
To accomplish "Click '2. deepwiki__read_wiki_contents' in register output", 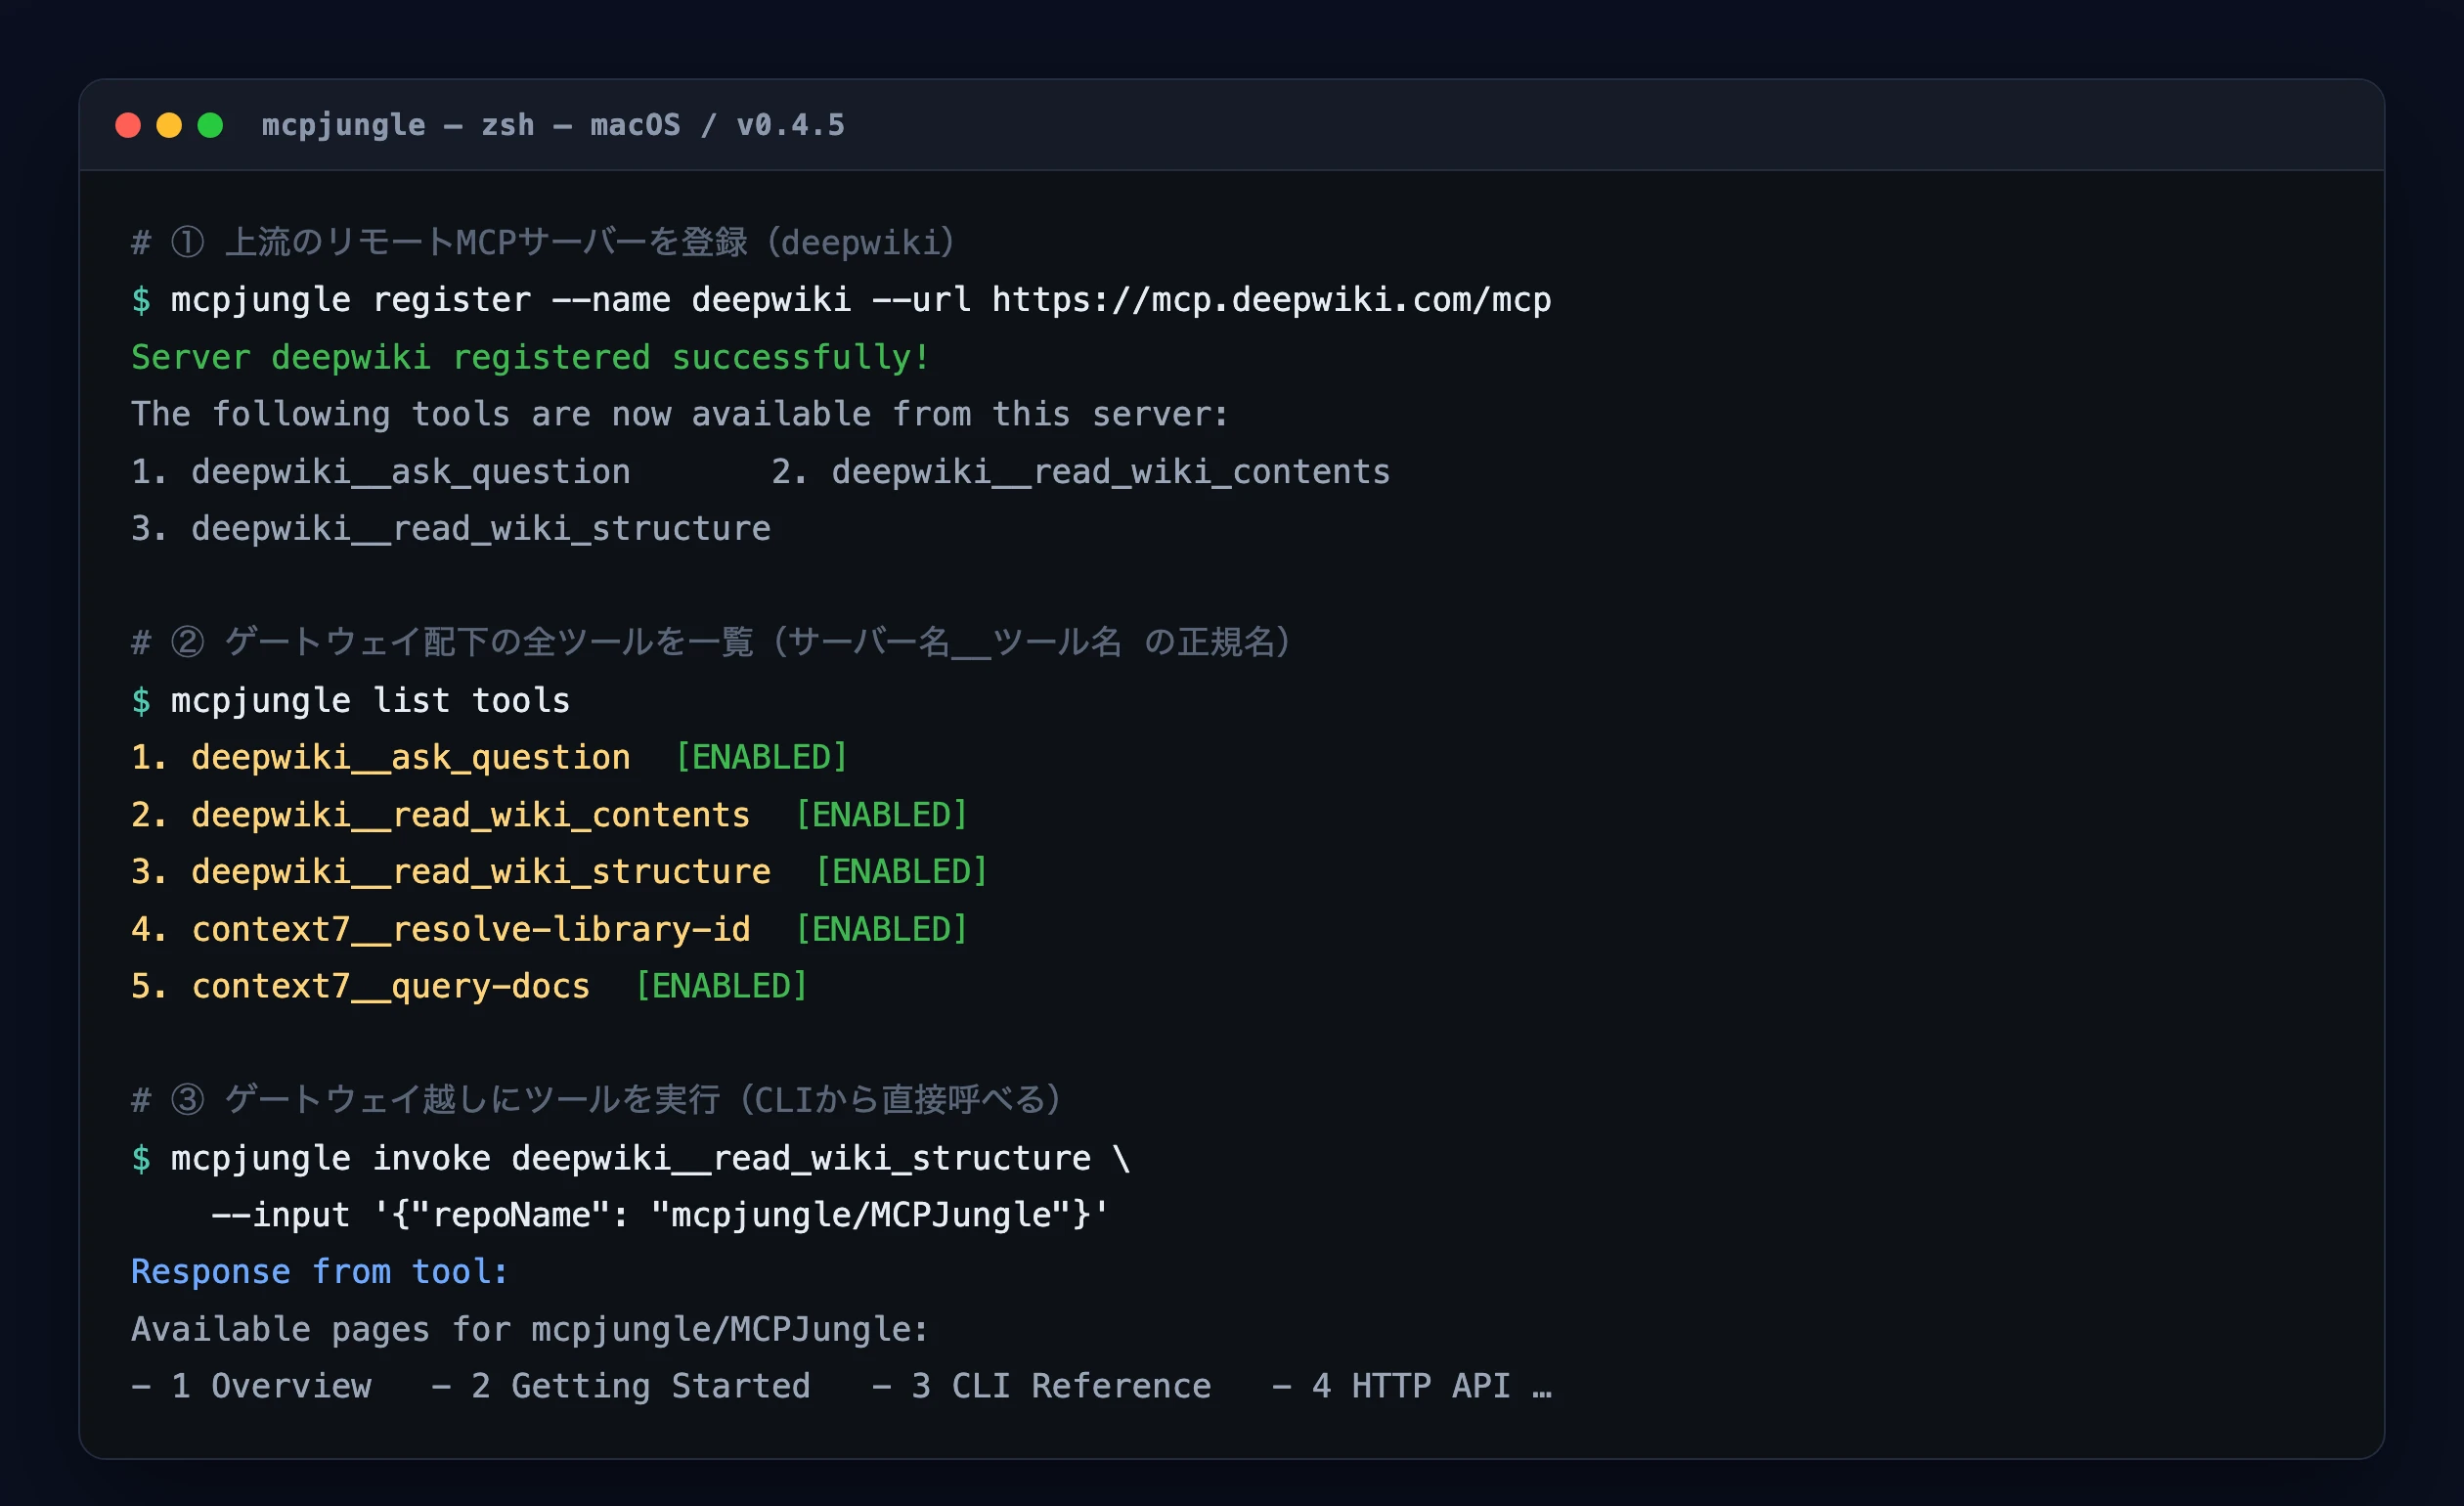I will tap(1081, 471).
